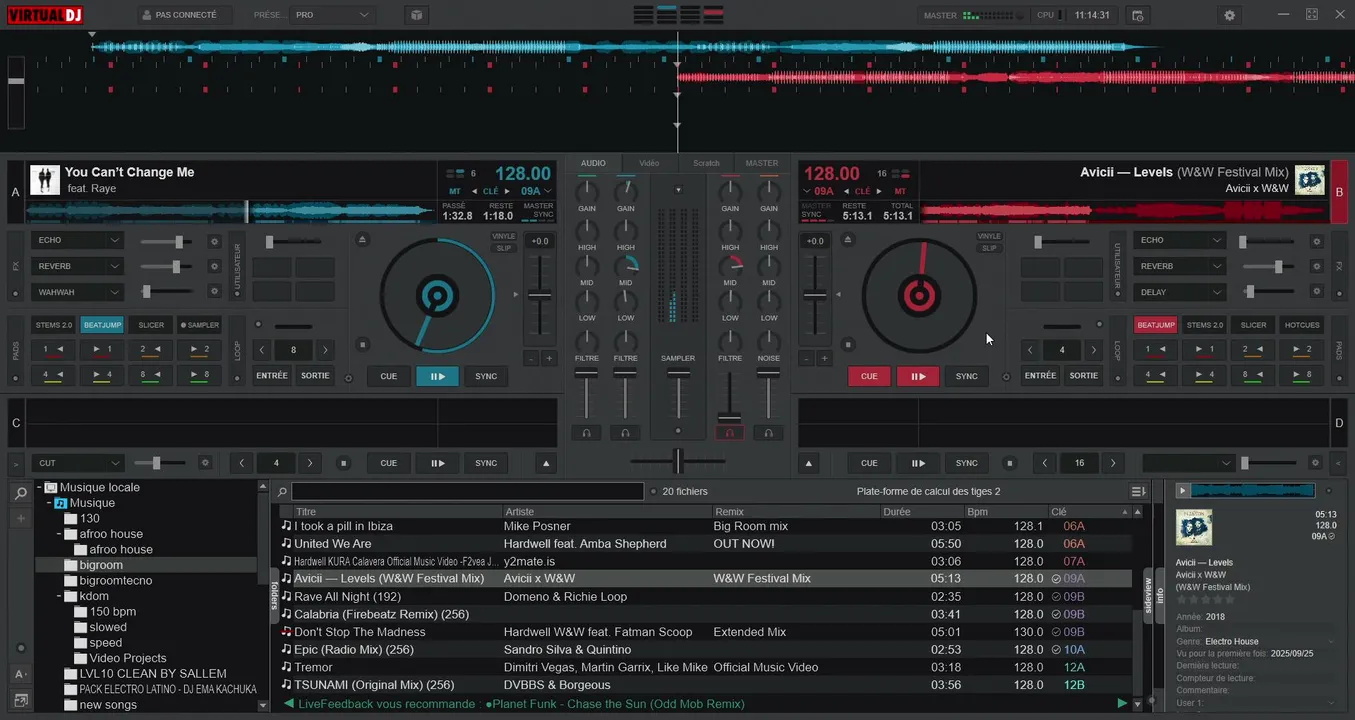Click the up-arrow load button on deck D
The height and width of the screenshot is (720, 1355).
(809, 463)
